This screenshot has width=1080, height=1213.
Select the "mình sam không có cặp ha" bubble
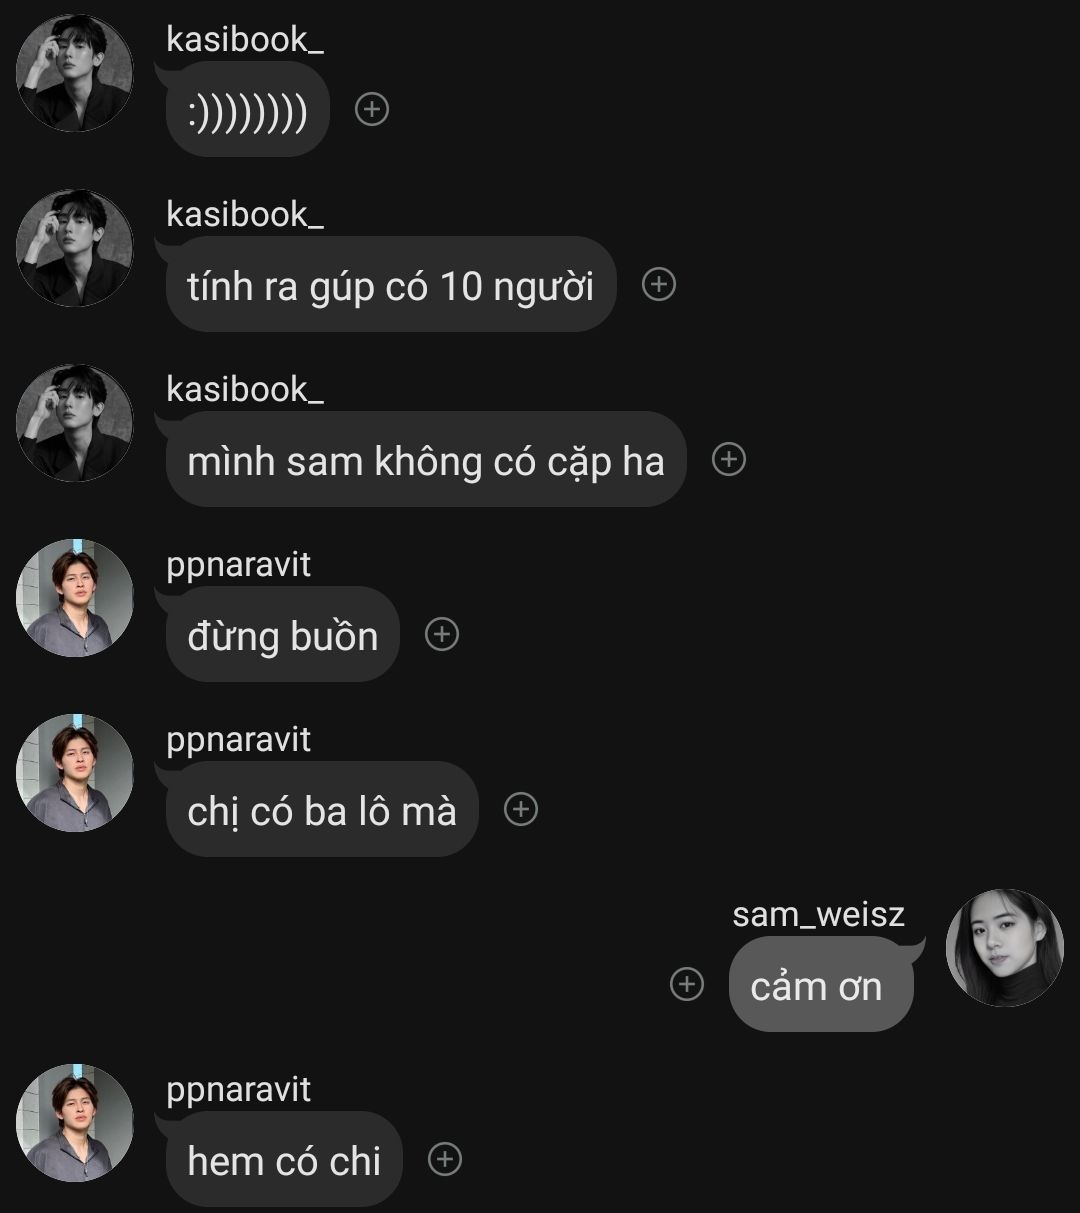[x=425, y=461]
